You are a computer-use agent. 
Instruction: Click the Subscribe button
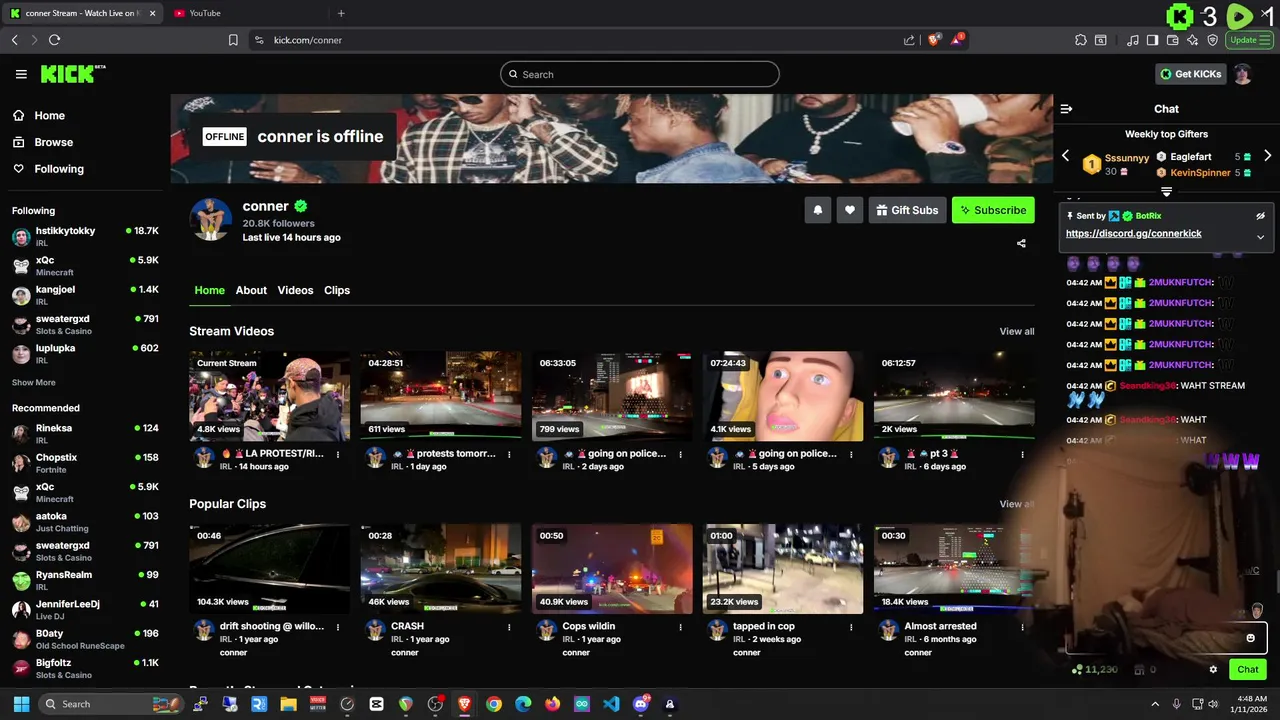coord(993,210)
